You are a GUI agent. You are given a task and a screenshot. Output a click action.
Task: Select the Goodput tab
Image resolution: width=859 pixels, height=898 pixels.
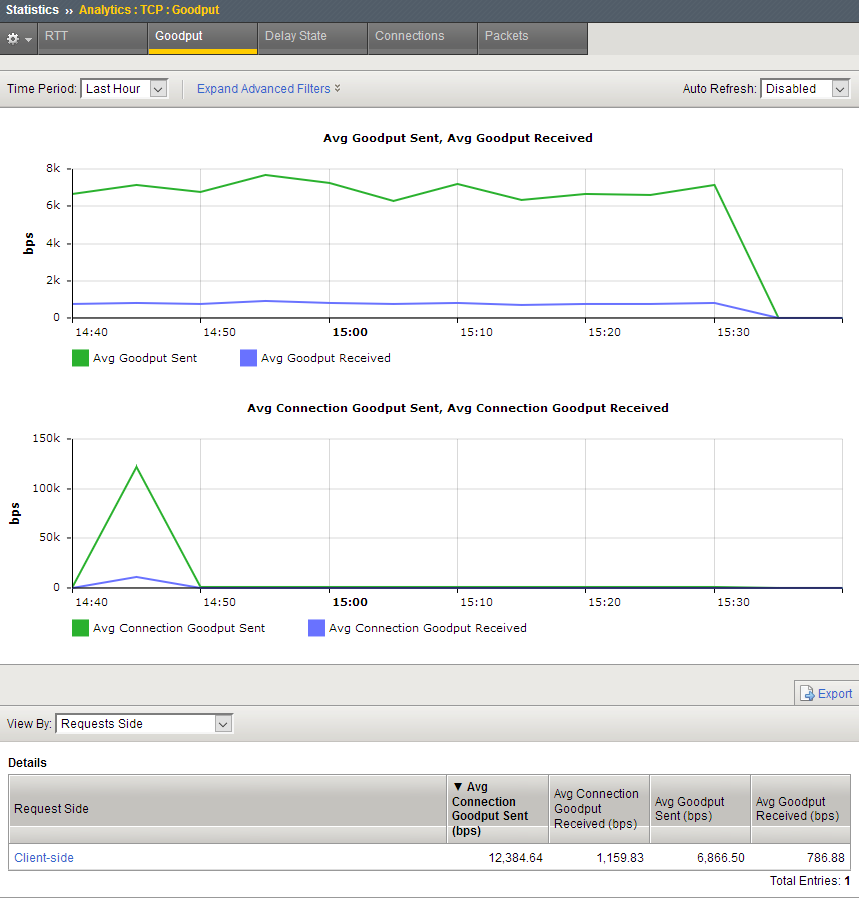(x=202, y=36)
